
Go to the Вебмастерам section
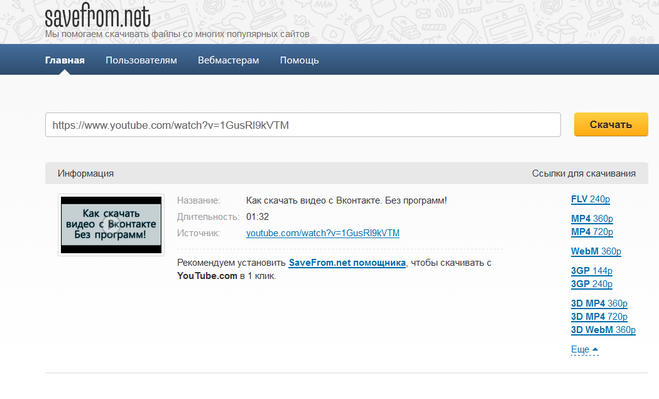click(228, 60)
